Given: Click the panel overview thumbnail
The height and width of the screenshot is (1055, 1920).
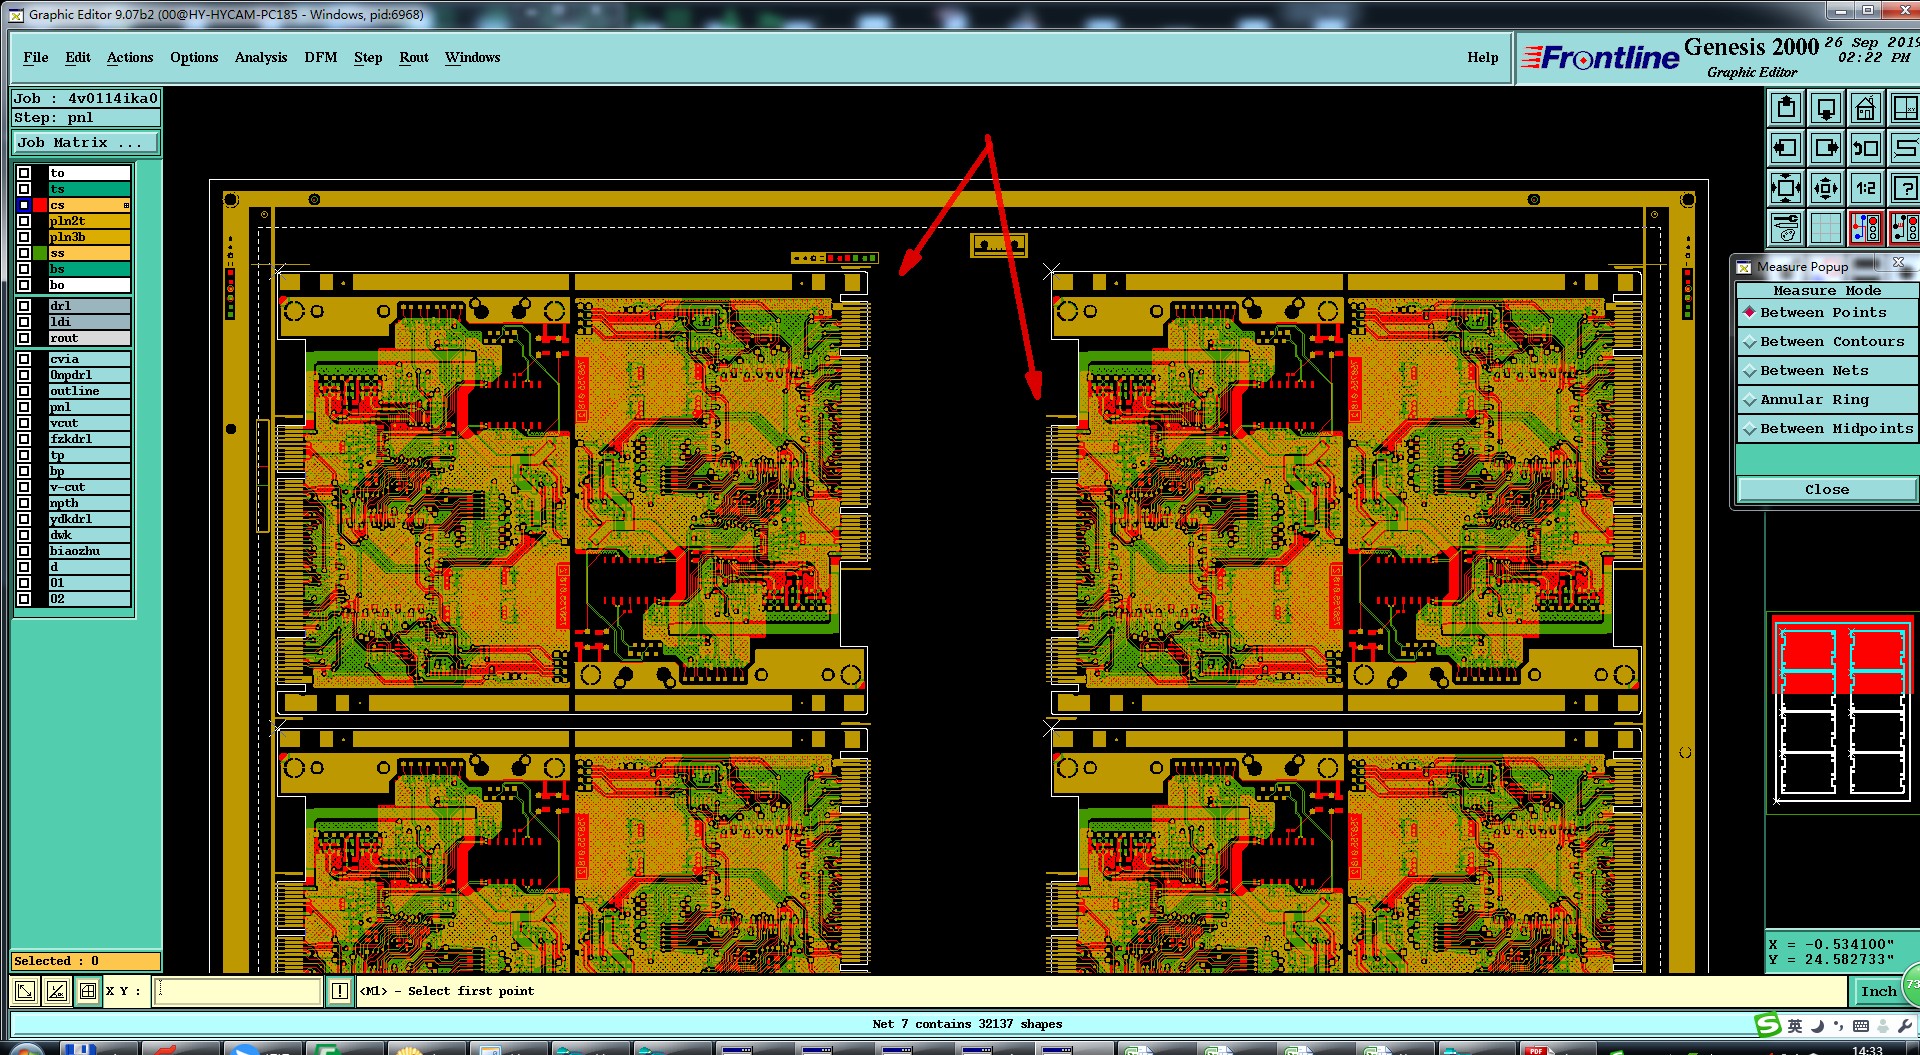Looking at the screenshot, I should click(x=1841, y=713).
